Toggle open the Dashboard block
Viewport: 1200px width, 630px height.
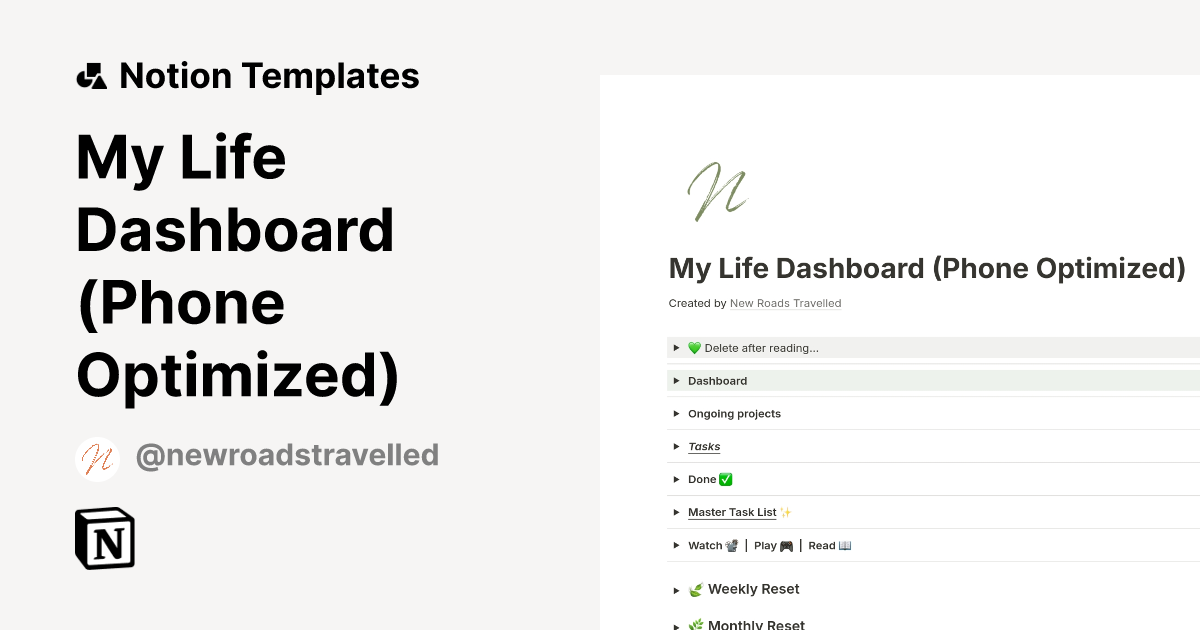click(676, 380)
